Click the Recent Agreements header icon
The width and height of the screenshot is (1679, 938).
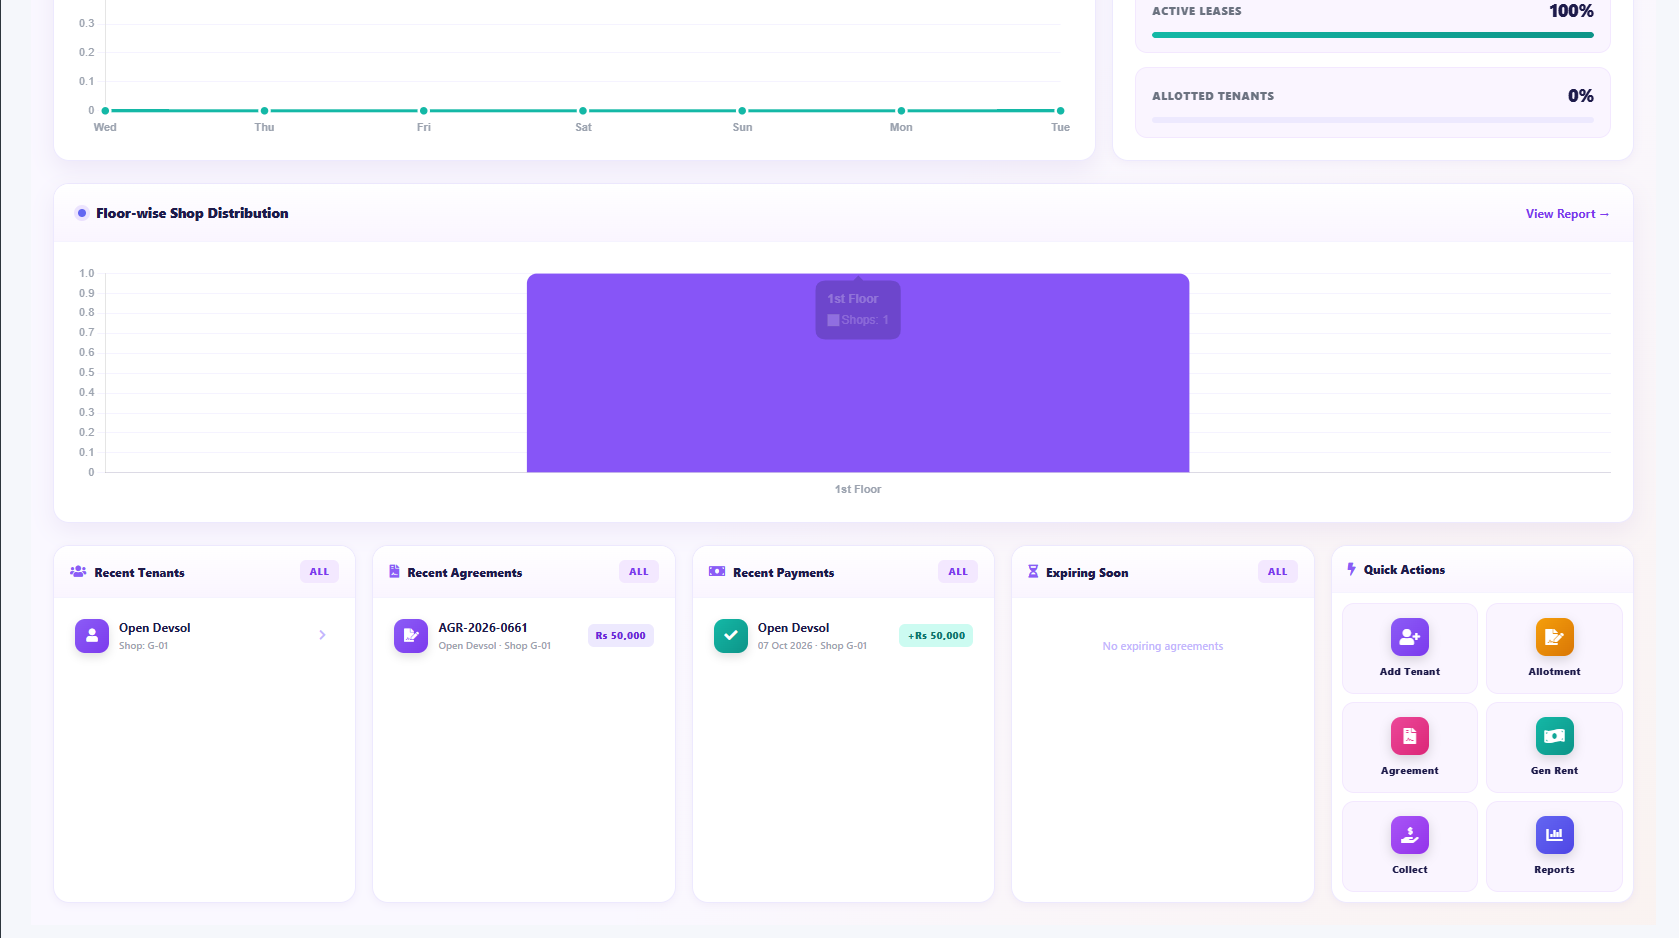[394, 572]
